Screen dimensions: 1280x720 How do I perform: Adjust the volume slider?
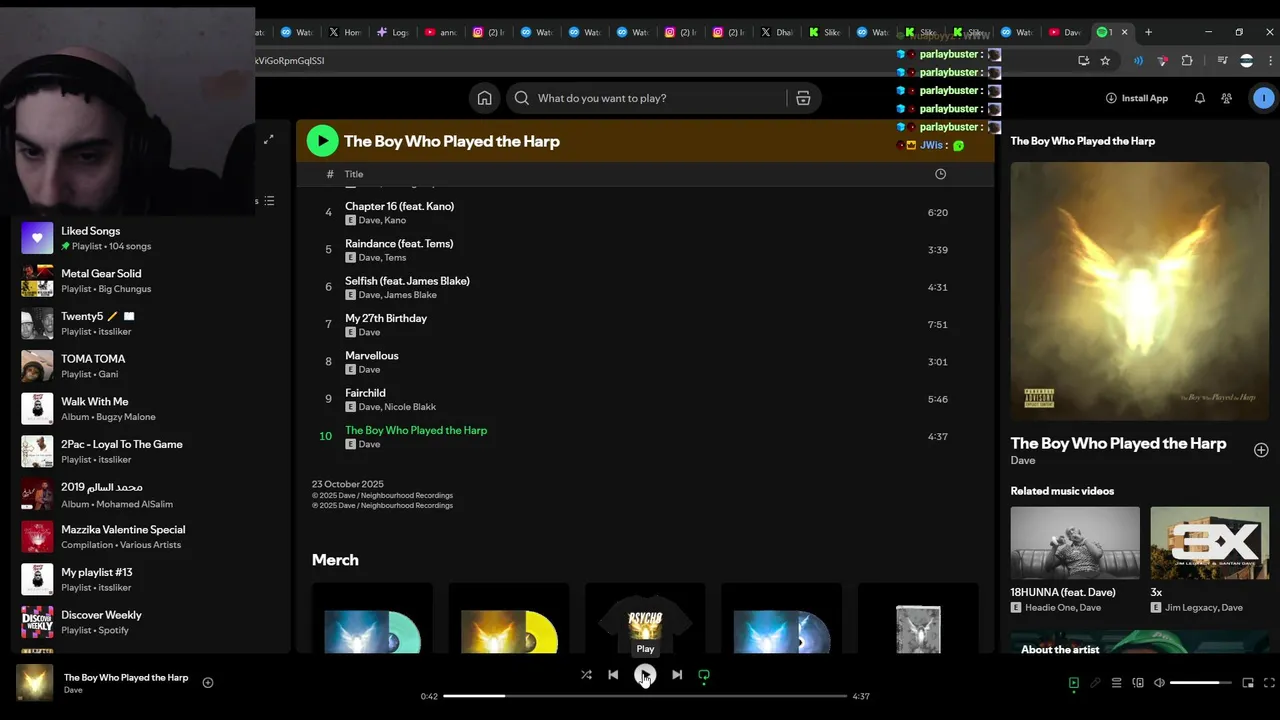tap(1201, 683)
